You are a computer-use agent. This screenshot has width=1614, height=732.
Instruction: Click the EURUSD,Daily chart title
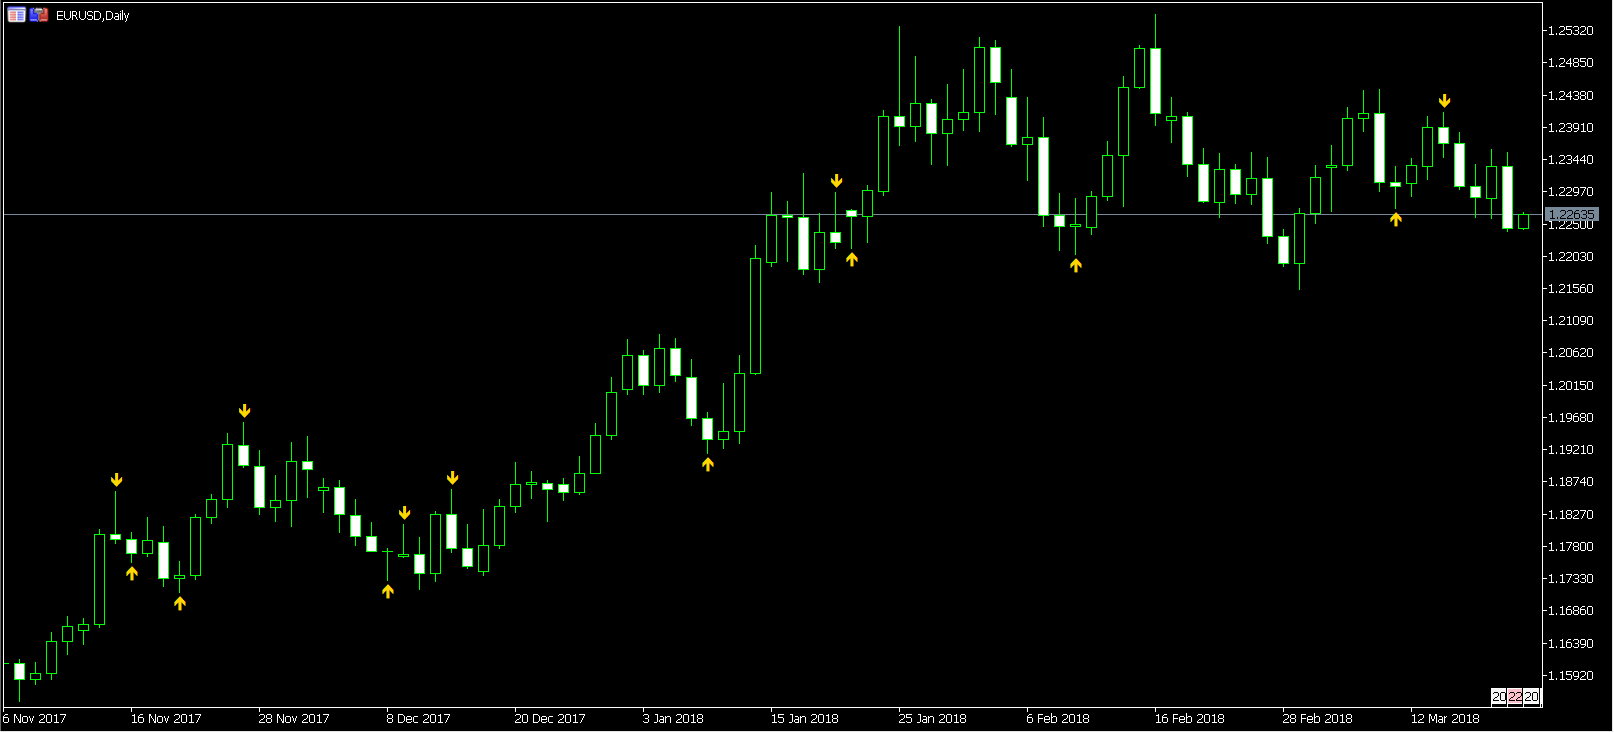(x=93, y=15)
